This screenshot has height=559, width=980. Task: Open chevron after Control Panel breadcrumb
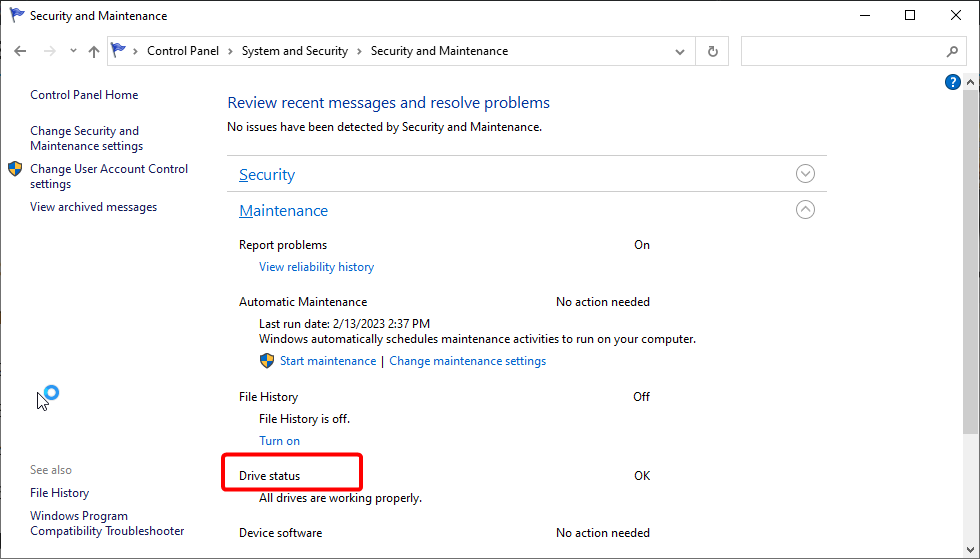coord(229,51)
